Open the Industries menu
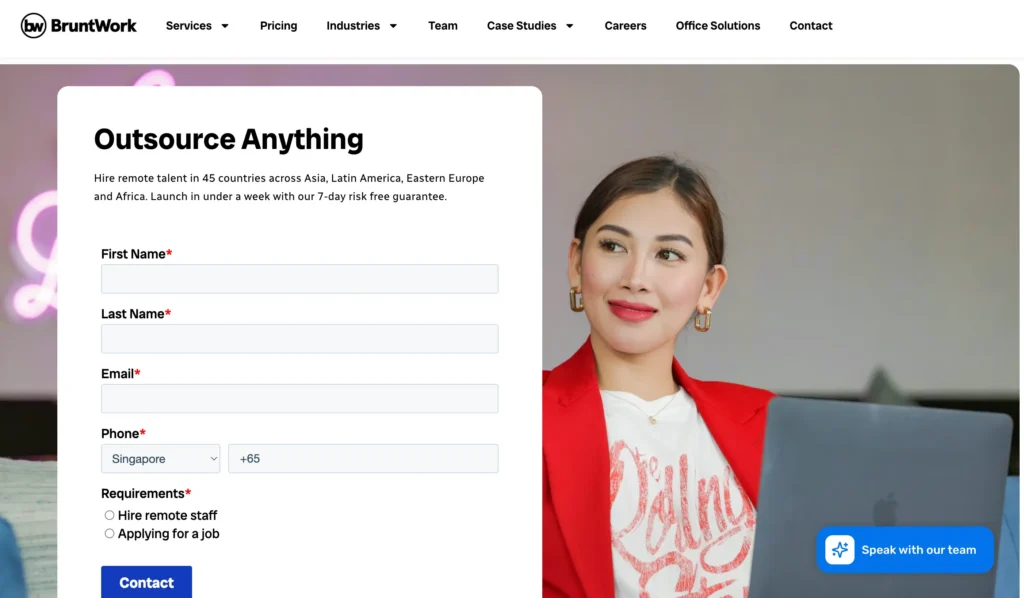Viewport: 1024px width, 598px height. click(353, 25)
